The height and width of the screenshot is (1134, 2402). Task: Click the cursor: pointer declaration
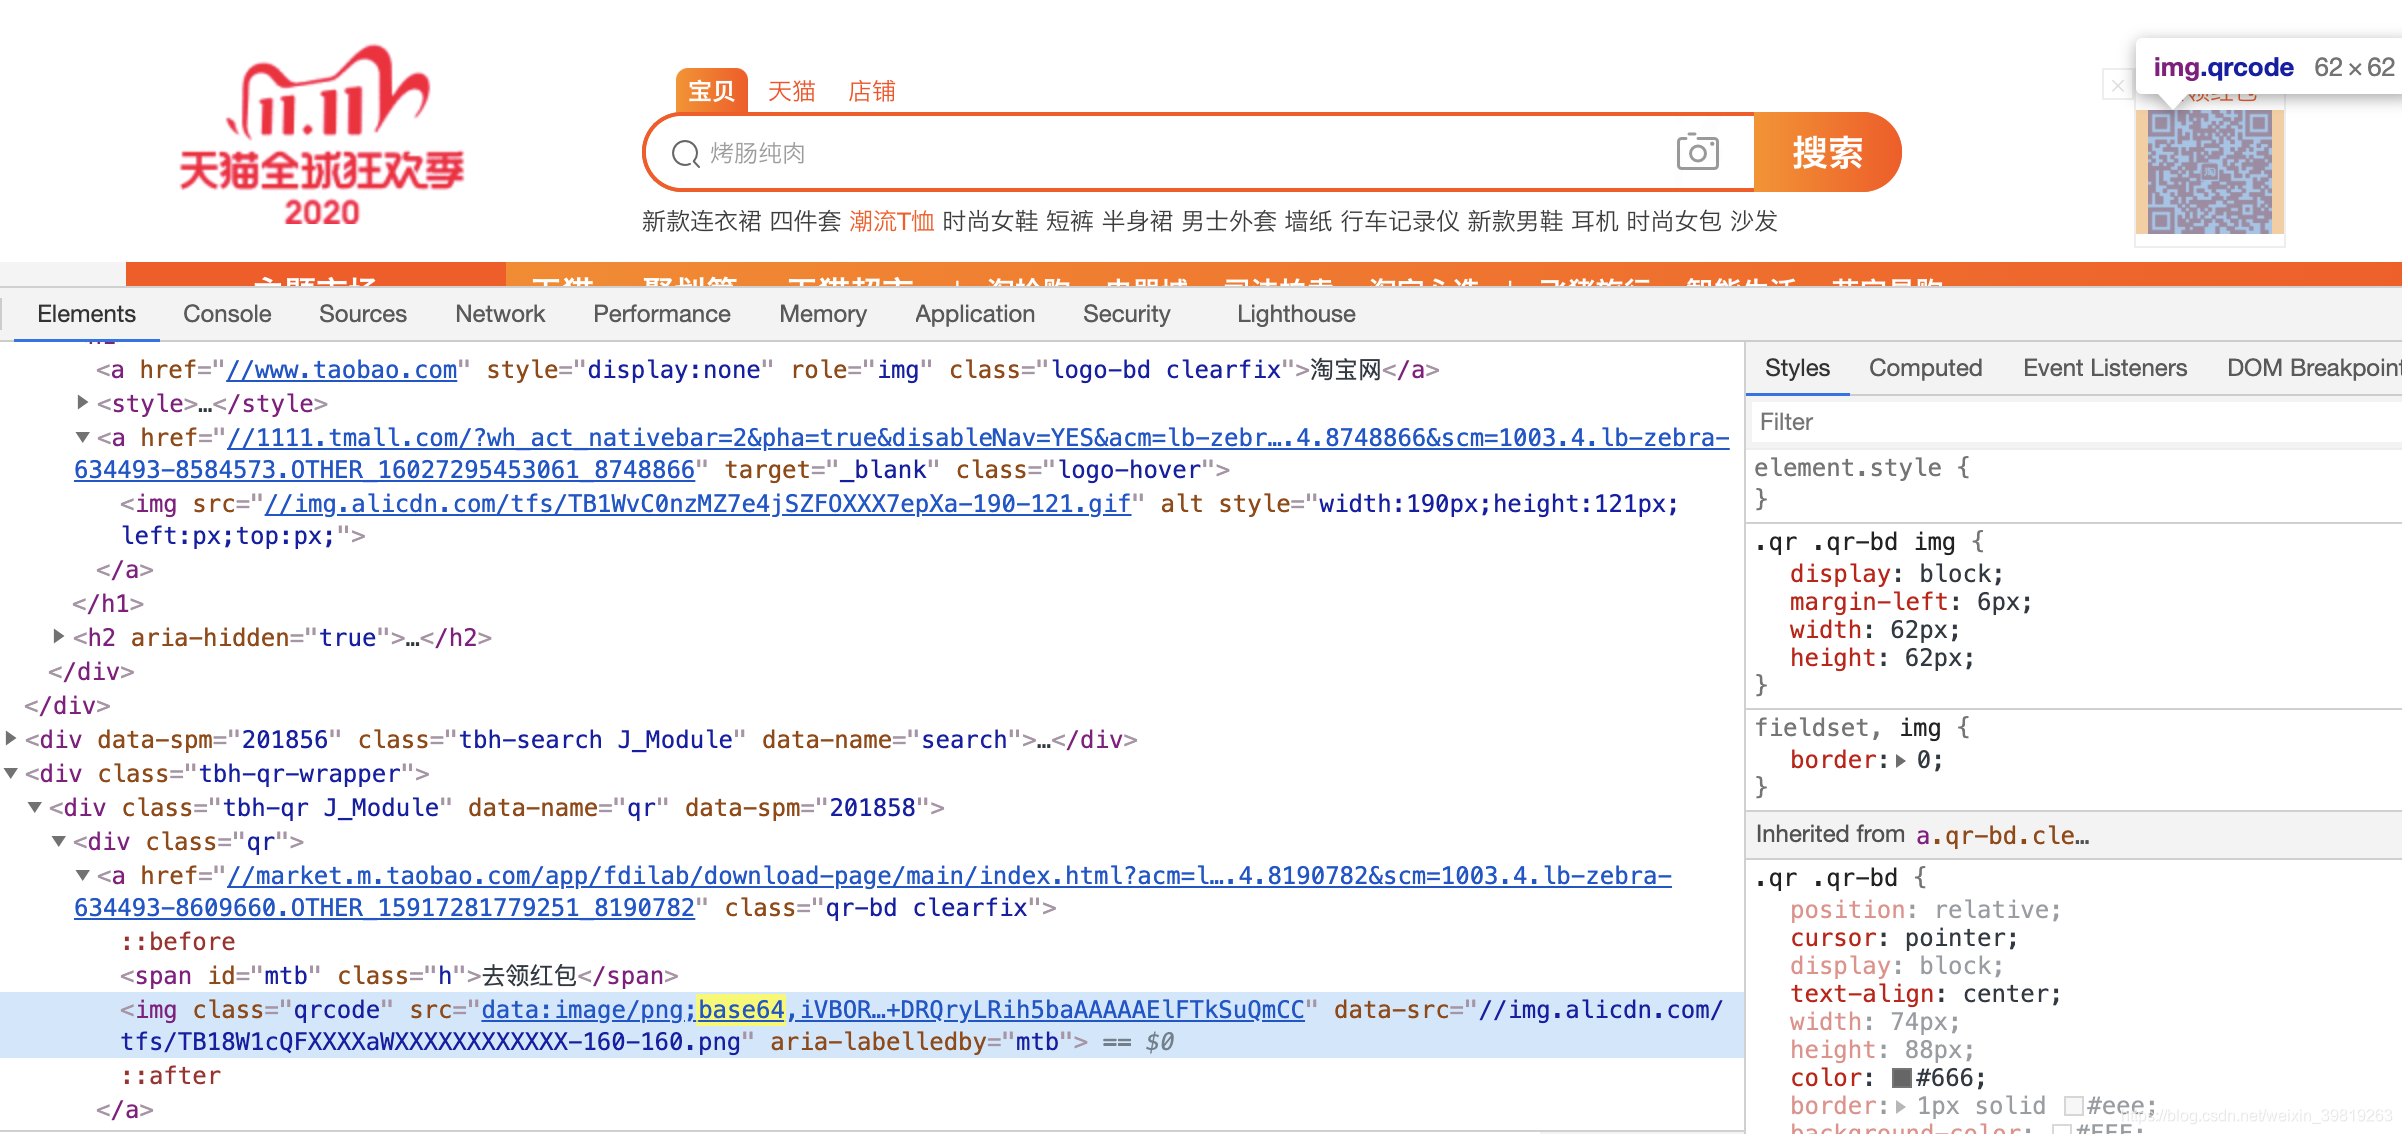1904,938
